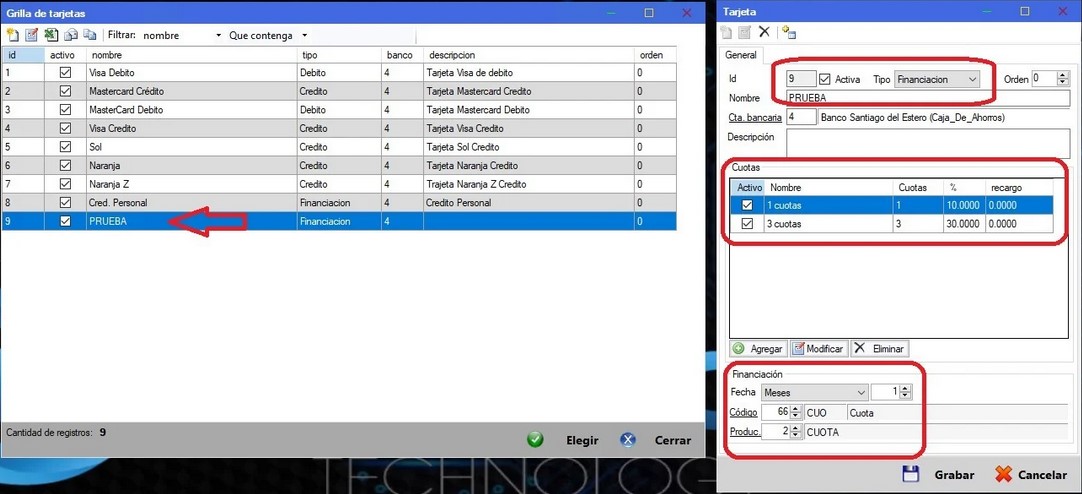Click the floppy disk save icon
Screen dimensions: 1082x494
pos(911,475)
